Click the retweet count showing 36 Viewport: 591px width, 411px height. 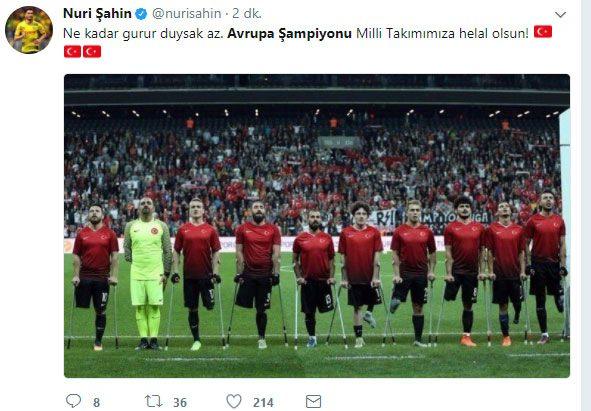pyautogui.click(x=180, y=402)
